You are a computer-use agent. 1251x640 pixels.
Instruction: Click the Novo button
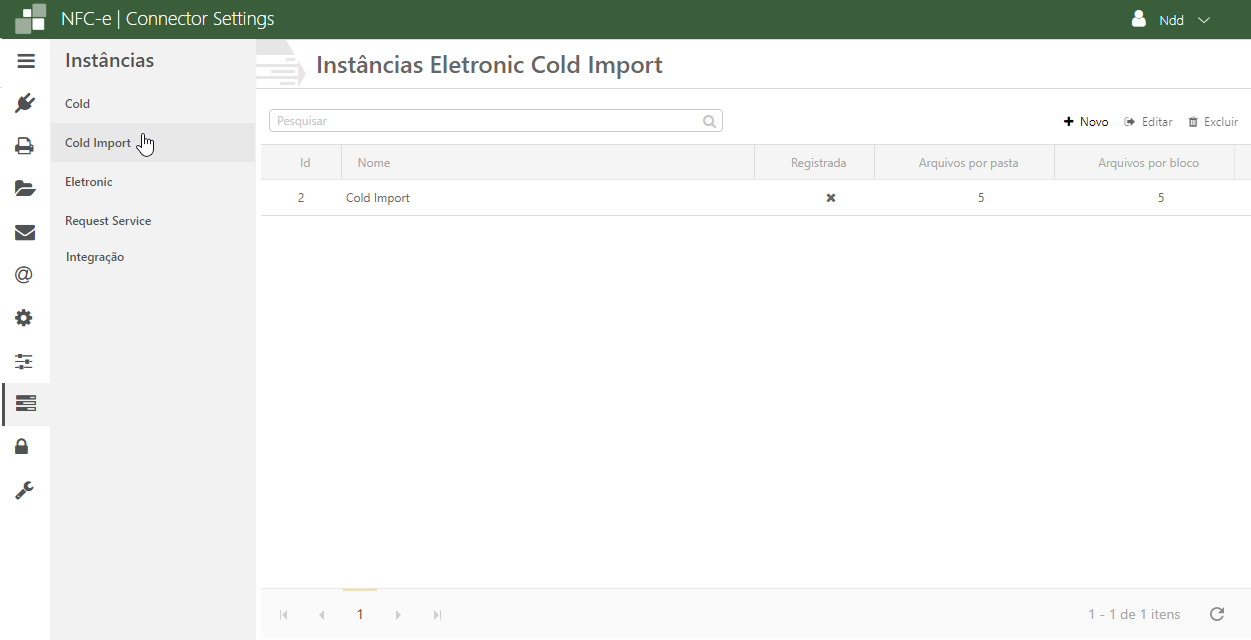1086,122
